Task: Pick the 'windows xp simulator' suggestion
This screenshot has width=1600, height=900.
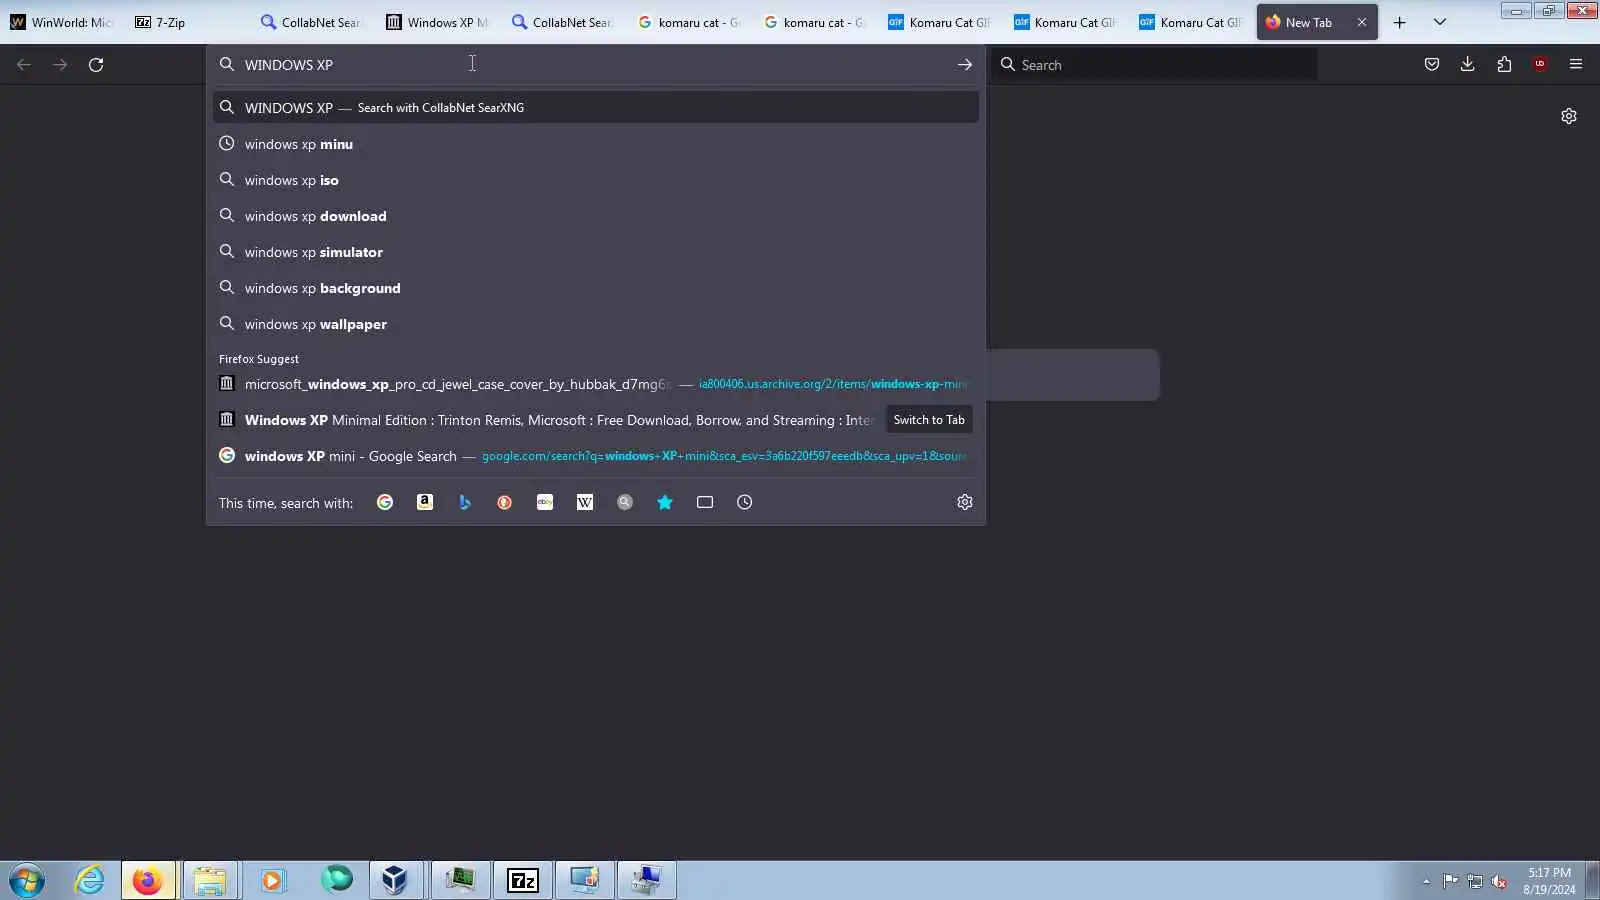Action: point(596,252)
